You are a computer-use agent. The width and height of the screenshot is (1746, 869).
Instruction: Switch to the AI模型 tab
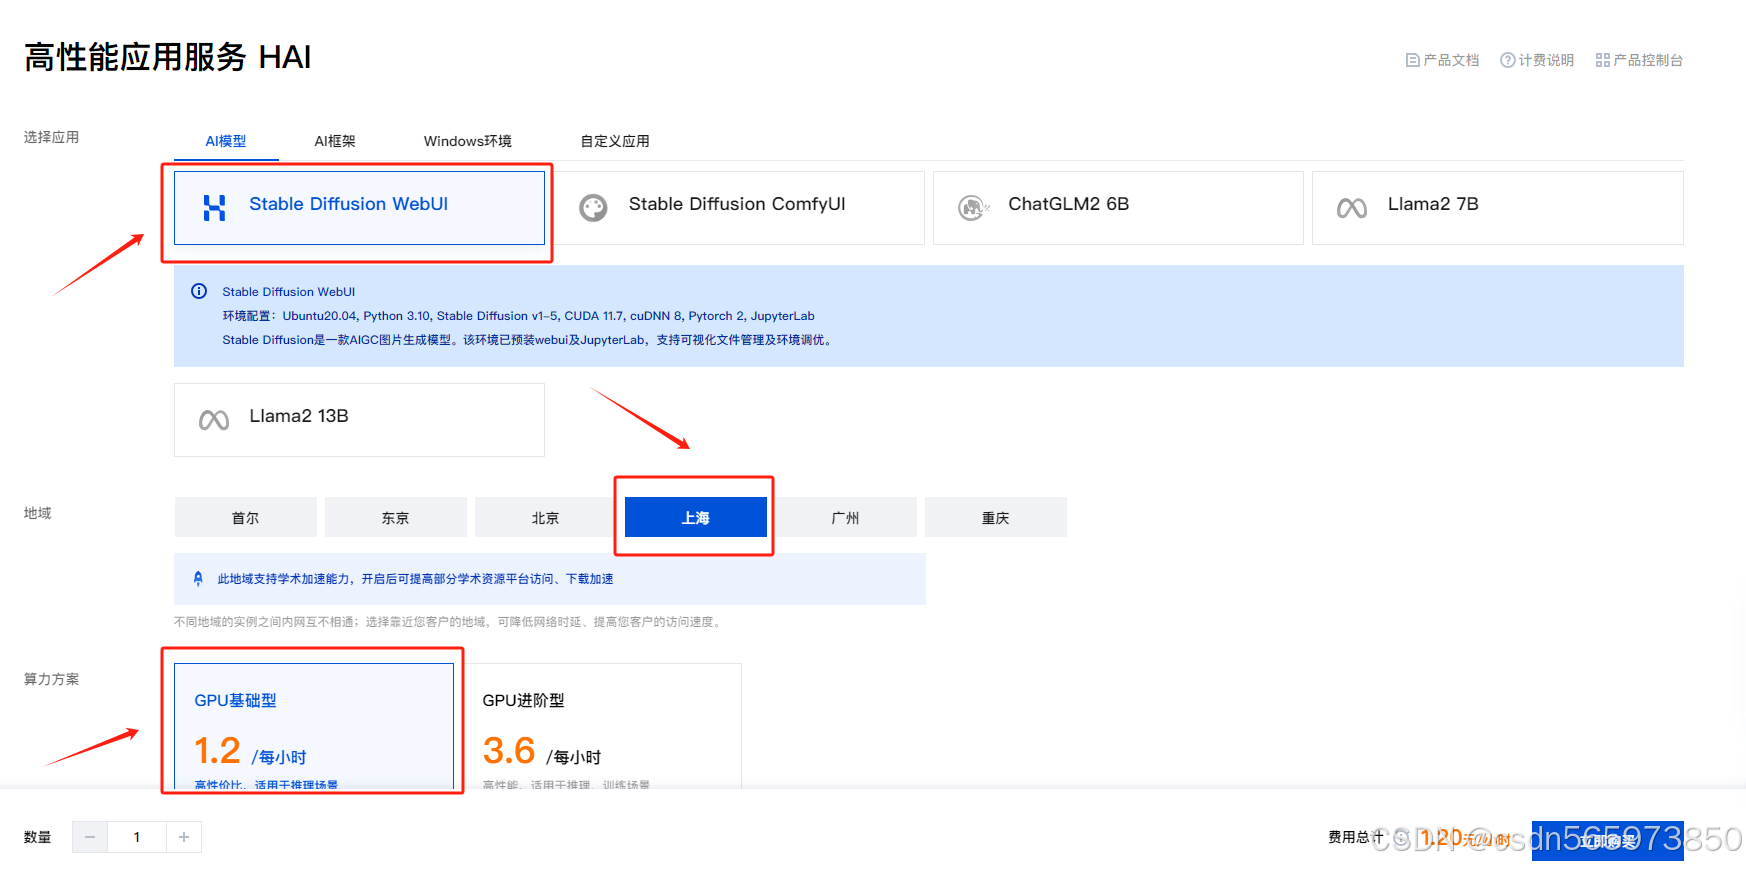point(226,141)
